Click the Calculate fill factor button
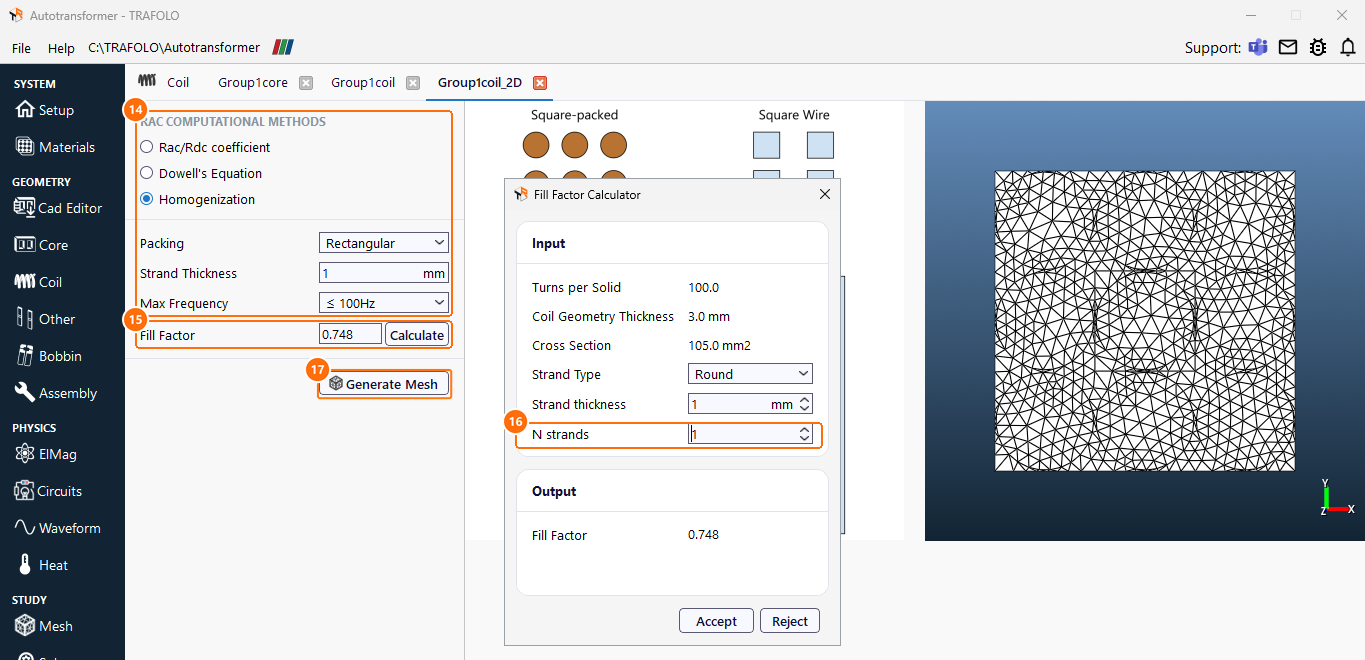Screen dimensions: 1365x660 pos(417,335)
